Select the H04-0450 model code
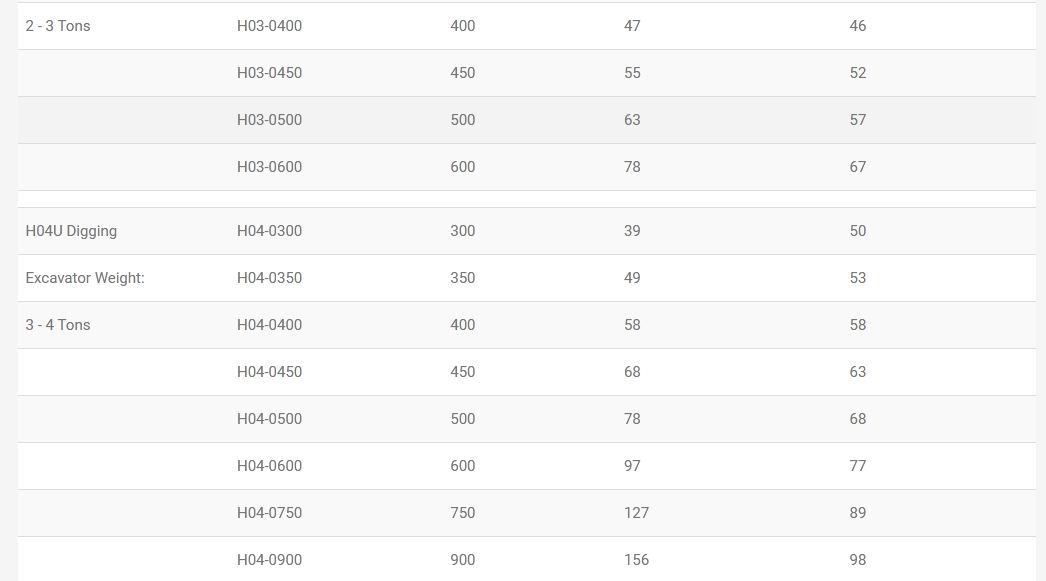Screen dimensions: 1046x581 click(x=269, y=372)
